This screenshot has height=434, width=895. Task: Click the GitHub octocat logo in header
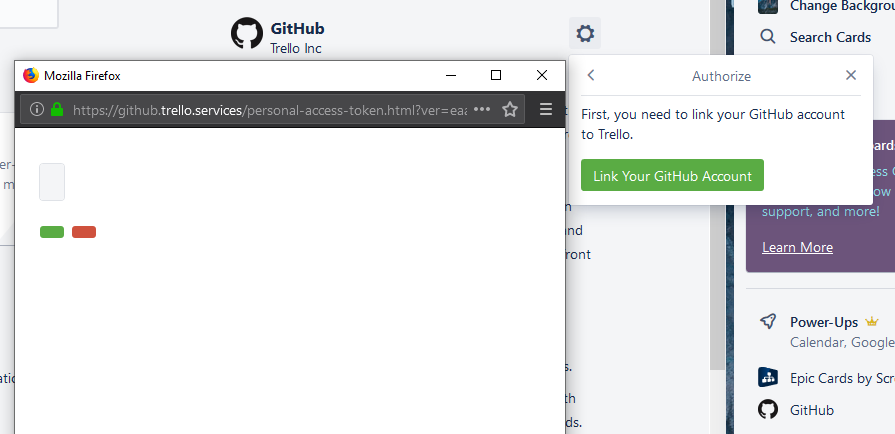coord(247,33)
